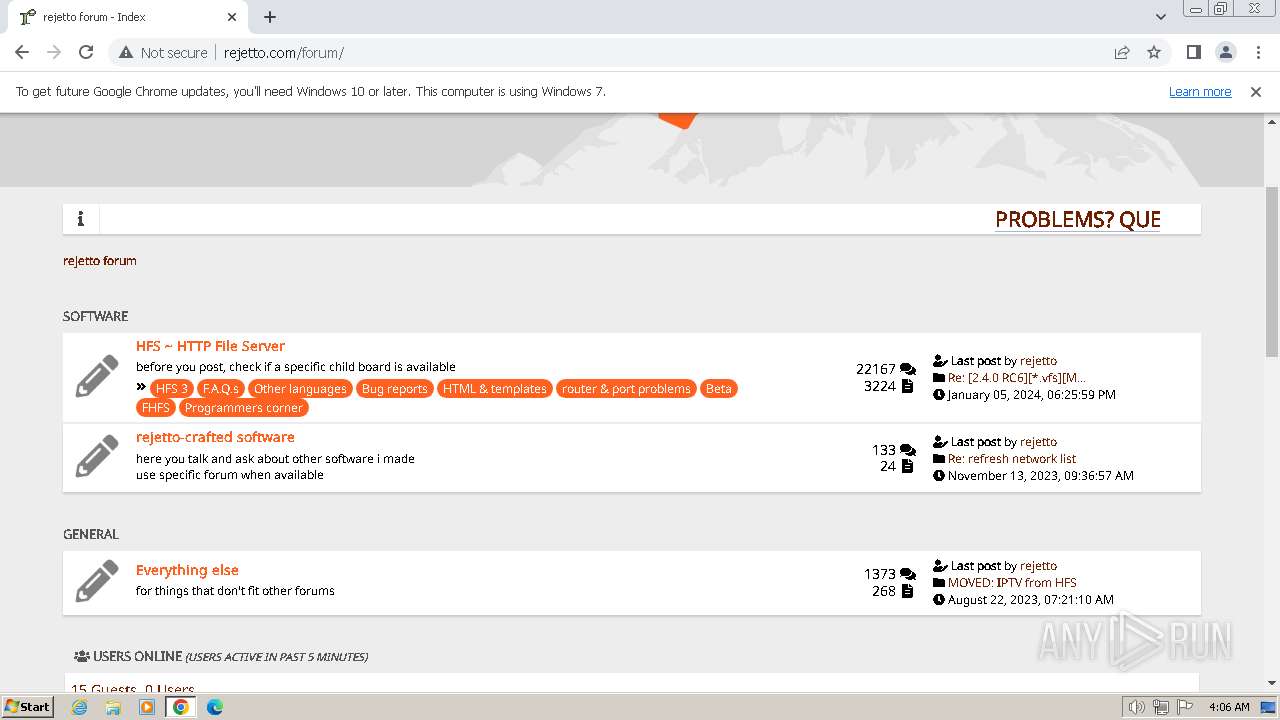Share this page icon in address bar
This screenshot has width=1280, height=720.
coord(1122,52)
